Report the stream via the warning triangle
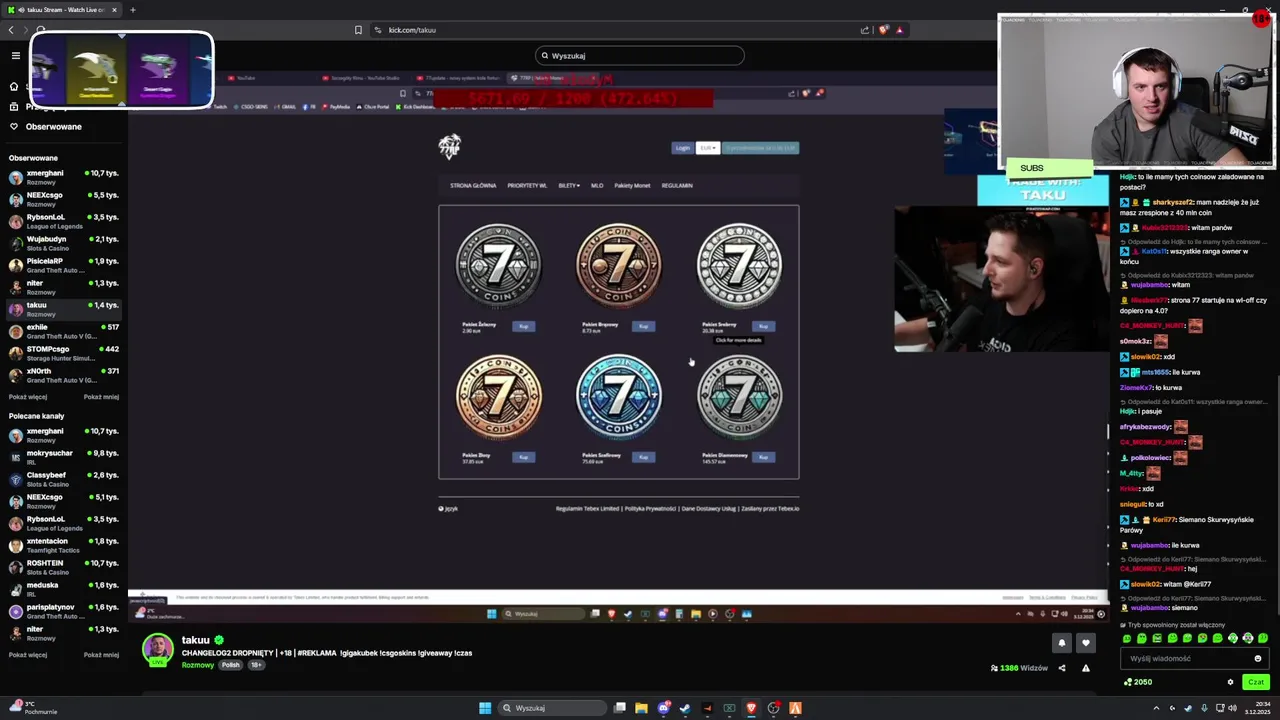This screenshot has height=720, width=1280. click(x=1086, y=668)
